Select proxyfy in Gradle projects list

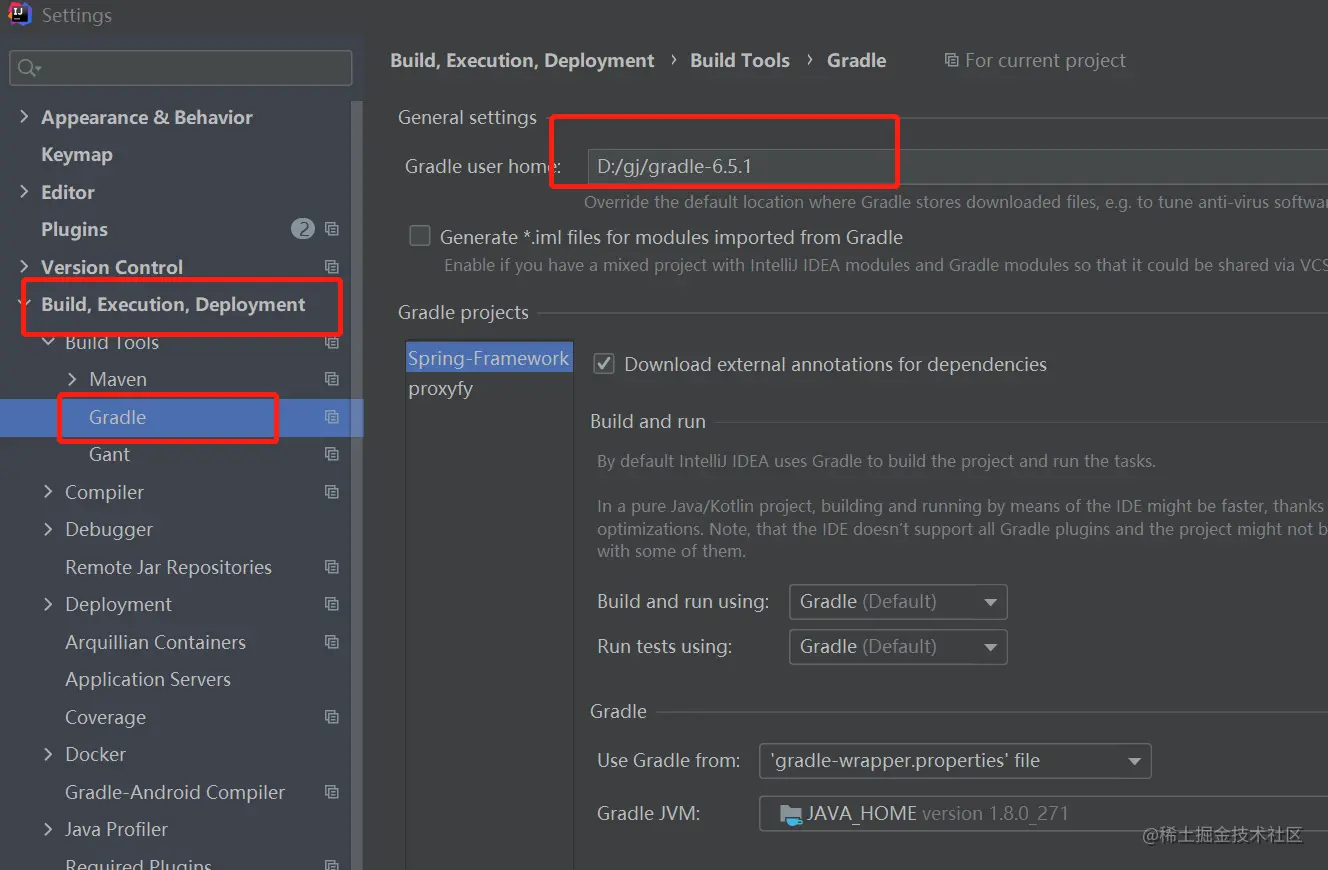(x=440, y=389)
